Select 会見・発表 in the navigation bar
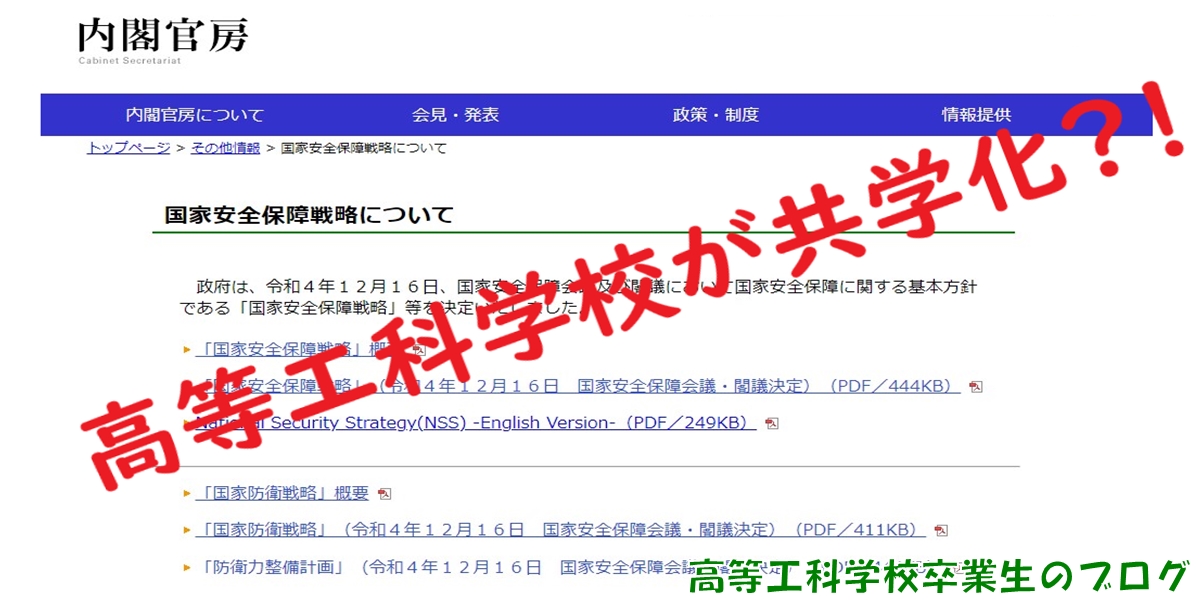 (x=455, y=115)
